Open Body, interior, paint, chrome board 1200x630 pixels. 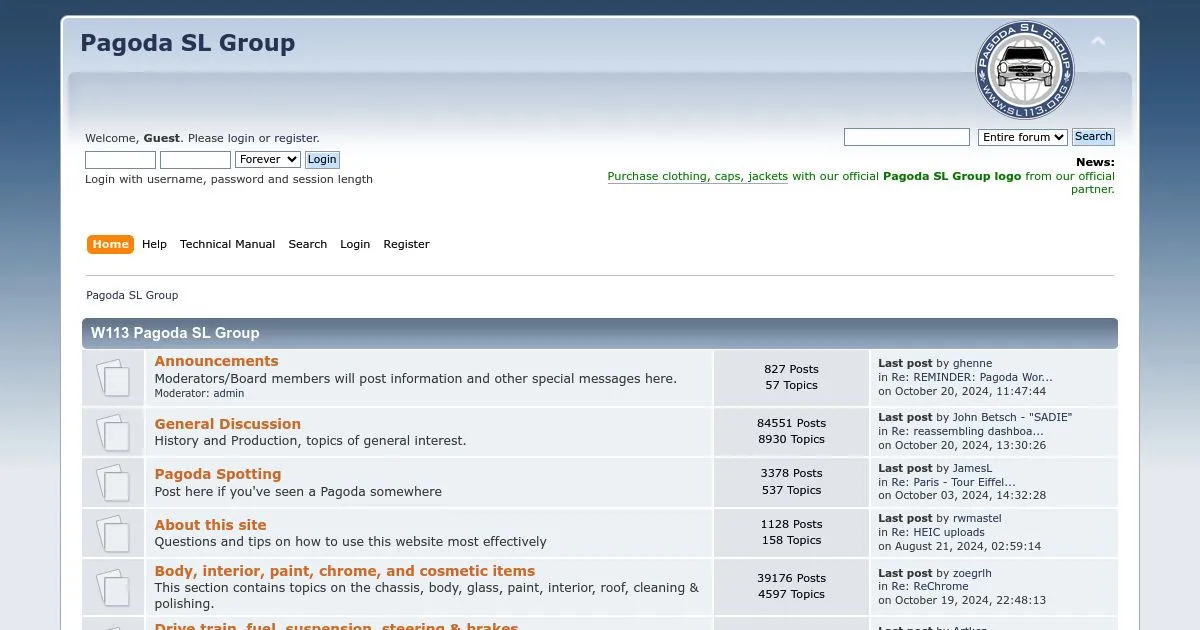[x=344, y=571]
